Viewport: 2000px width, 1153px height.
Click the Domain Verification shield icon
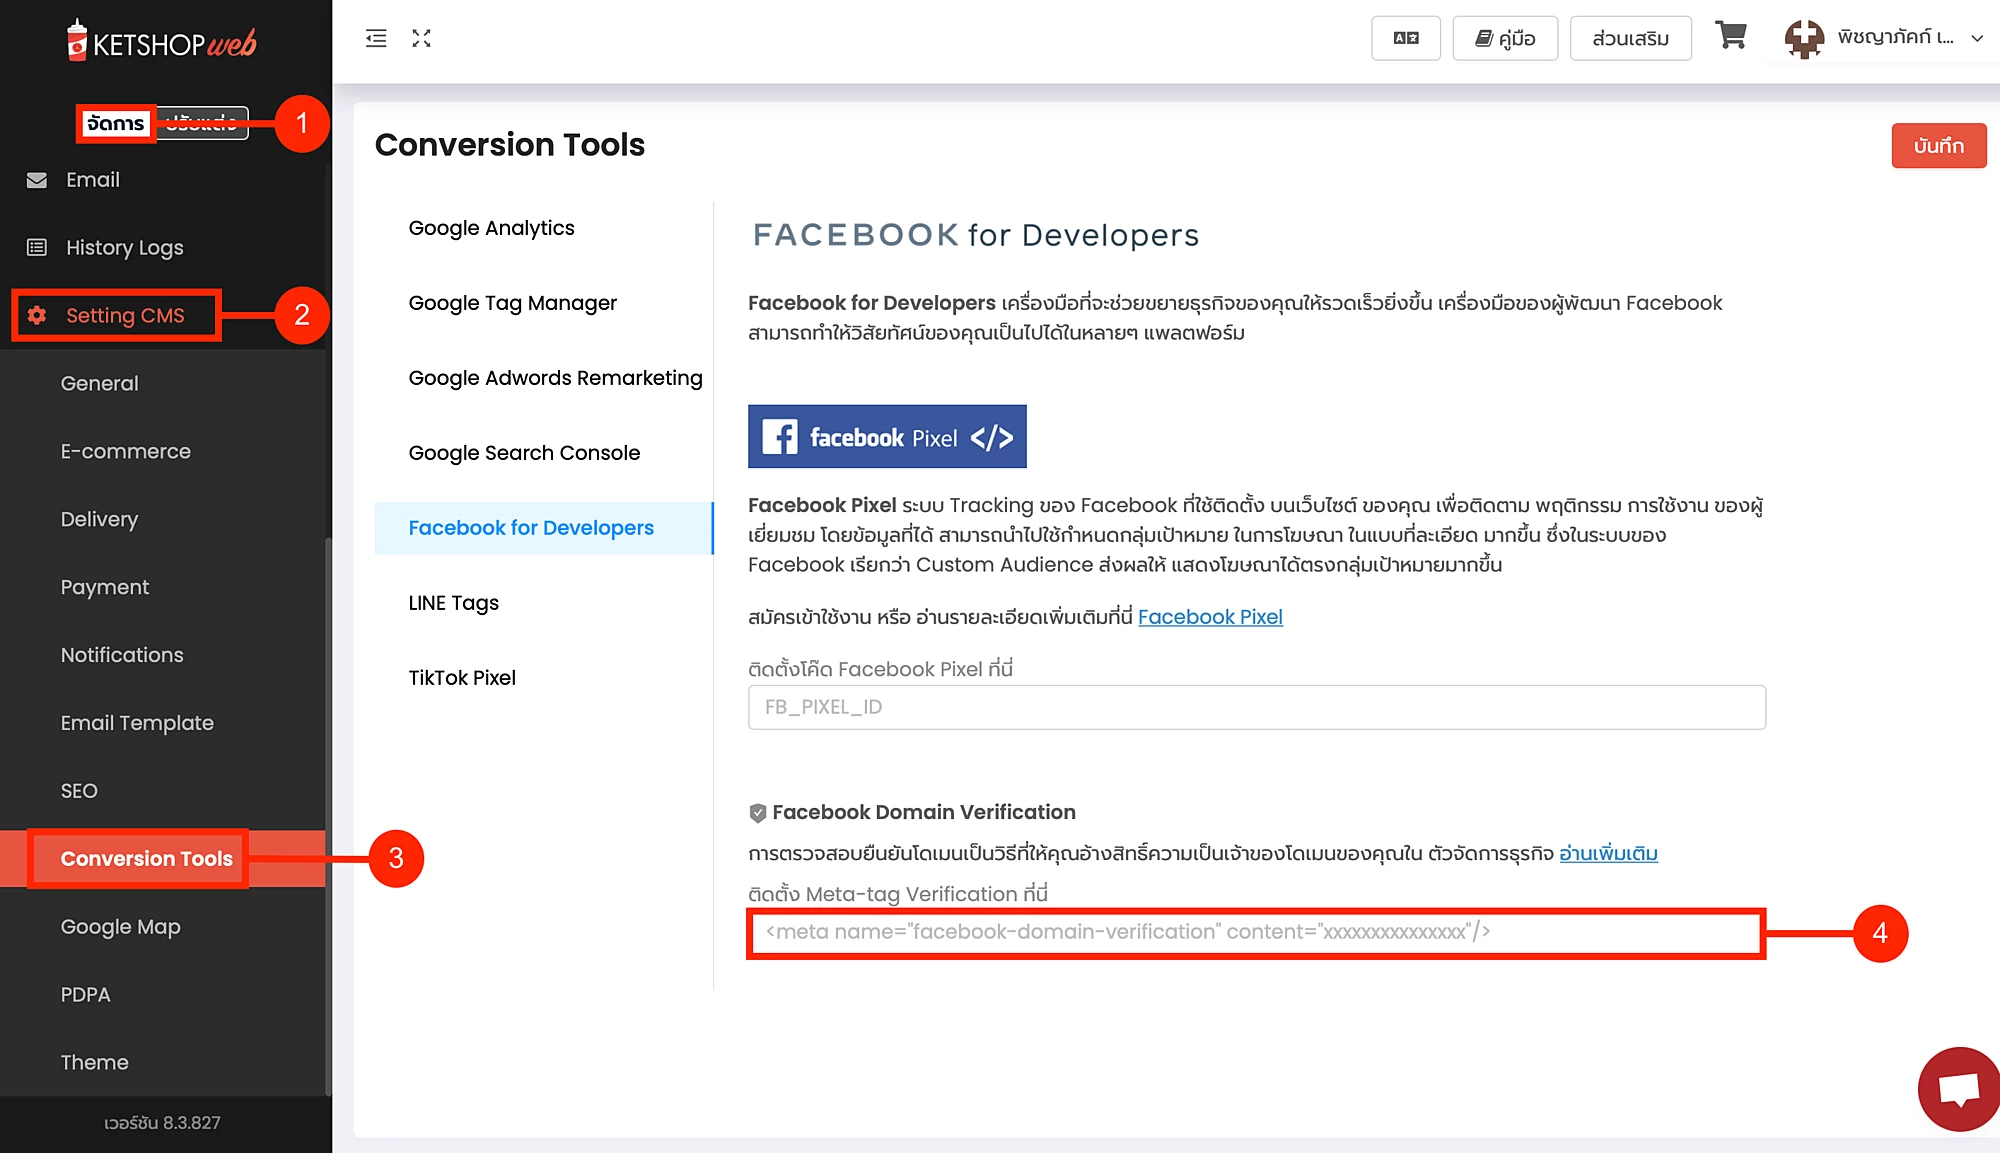point(758,813)
